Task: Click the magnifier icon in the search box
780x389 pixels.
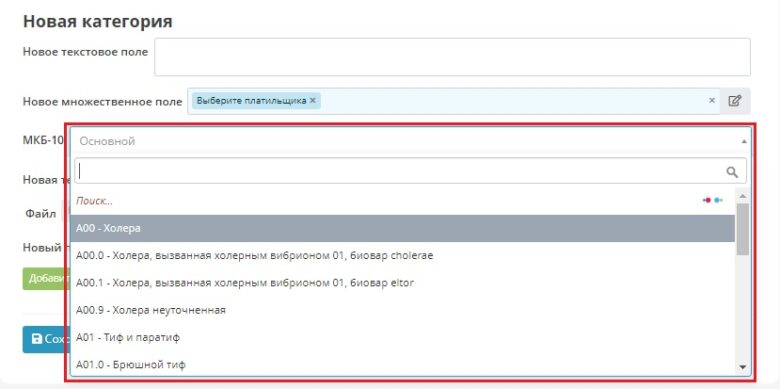Action: [x=732, y=172]
